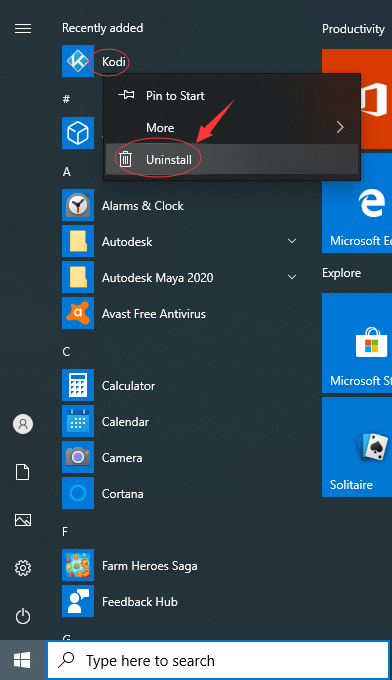Click the Feedback Hub label
The height and width of the screenshot is (680, 392).
coord(140,602)
